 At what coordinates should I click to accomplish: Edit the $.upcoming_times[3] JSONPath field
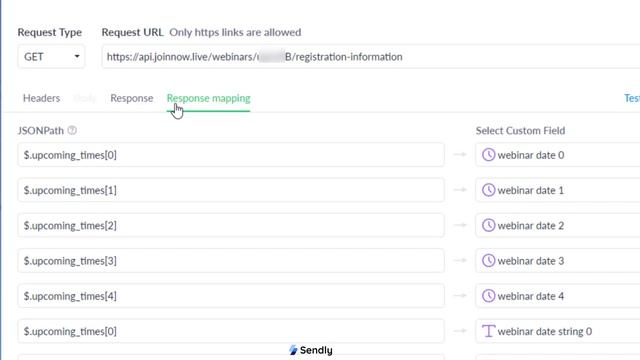pyautogui.click(x=231, y=260)
